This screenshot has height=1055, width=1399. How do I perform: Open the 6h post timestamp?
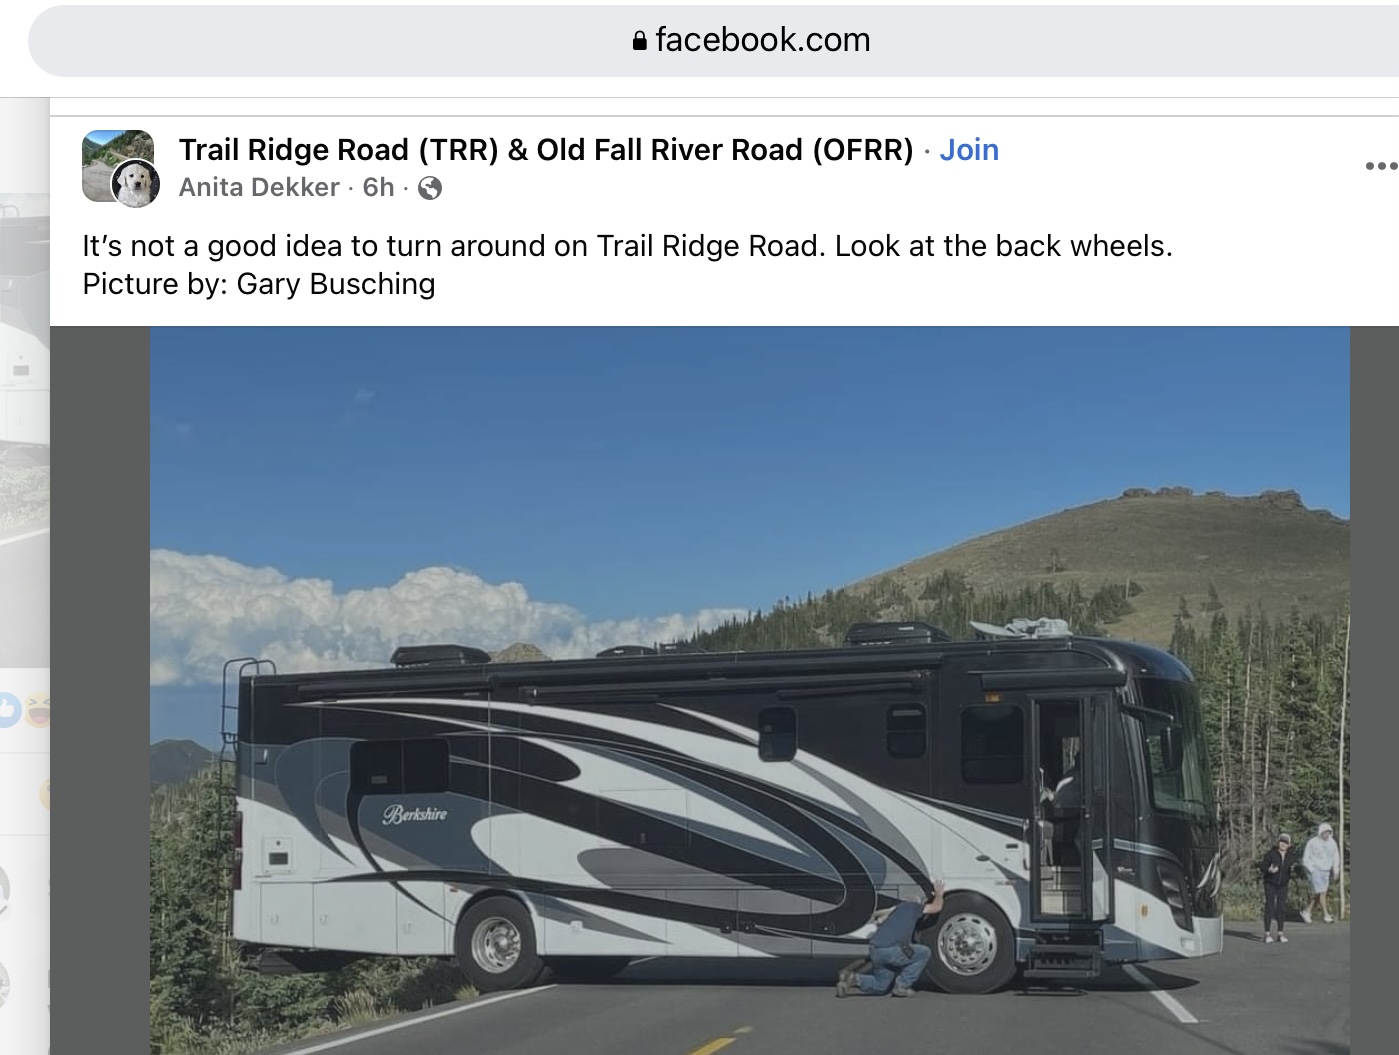click(x=378, y=188)
